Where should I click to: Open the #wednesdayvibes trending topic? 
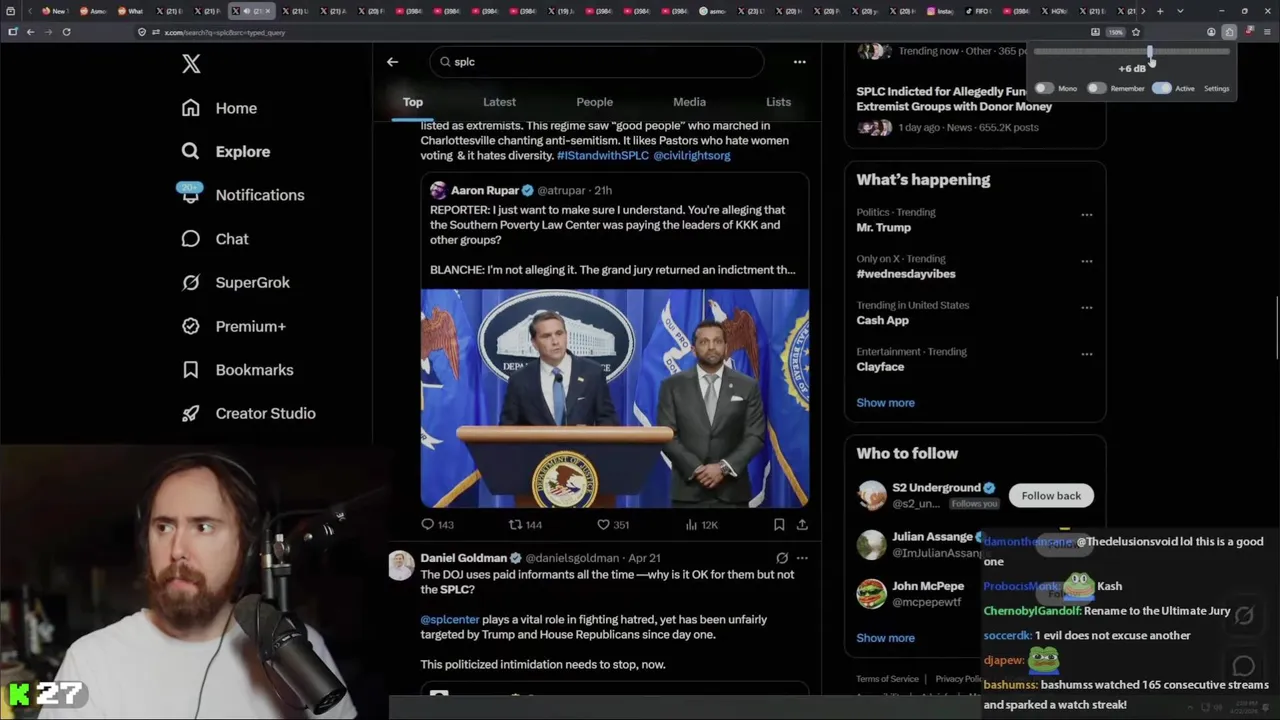point(906,274)
